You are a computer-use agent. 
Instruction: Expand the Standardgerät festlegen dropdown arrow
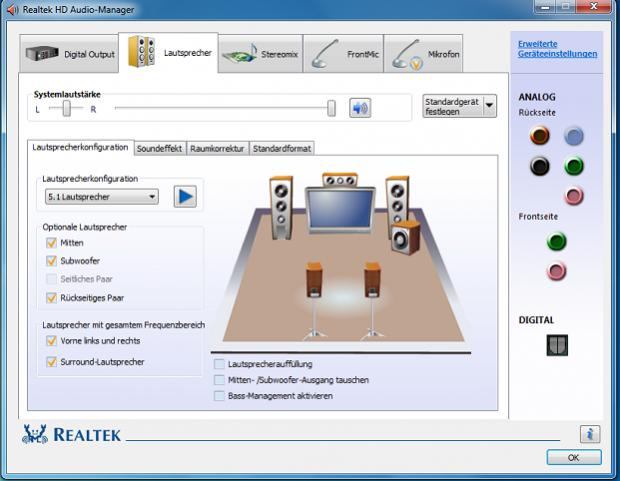(x=490, y=106)
